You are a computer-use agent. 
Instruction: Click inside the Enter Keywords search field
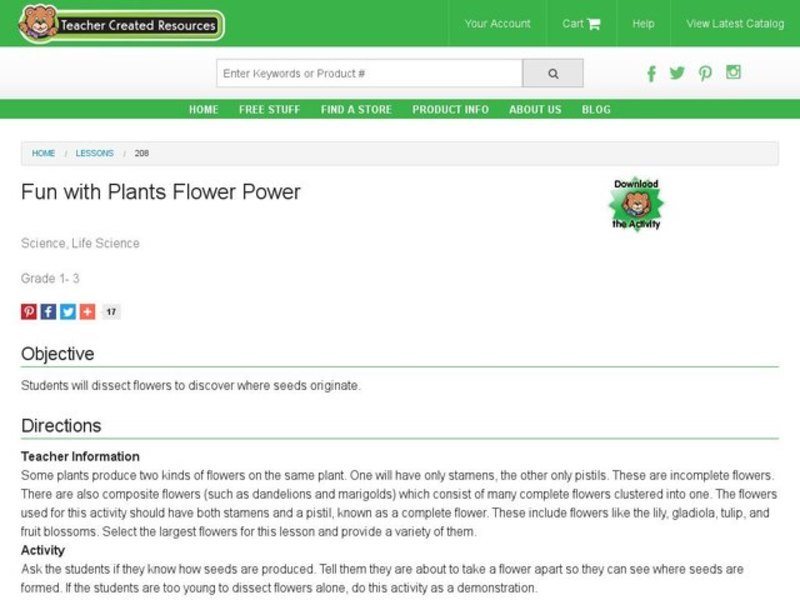[370, 73]
